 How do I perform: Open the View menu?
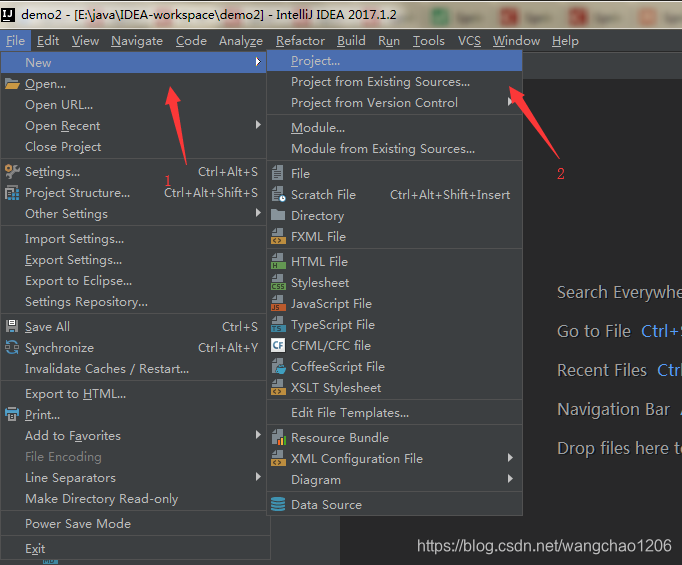(x=85, y=41)
